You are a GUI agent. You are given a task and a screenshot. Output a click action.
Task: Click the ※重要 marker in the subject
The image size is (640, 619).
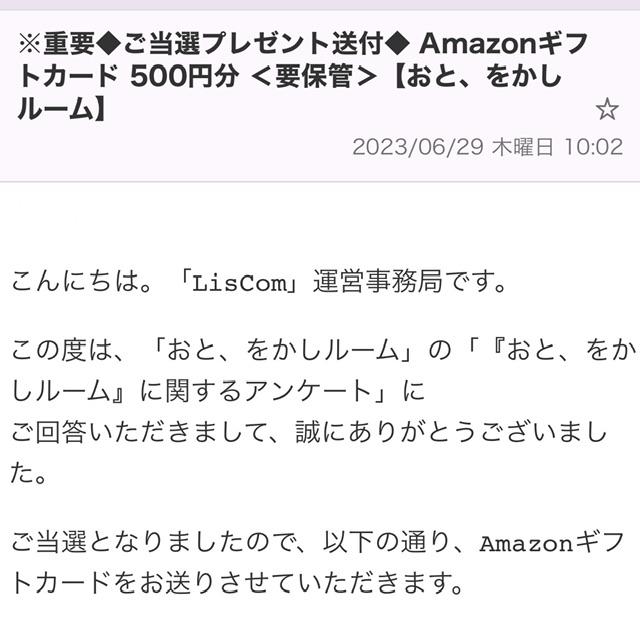[x=49, y=43]
